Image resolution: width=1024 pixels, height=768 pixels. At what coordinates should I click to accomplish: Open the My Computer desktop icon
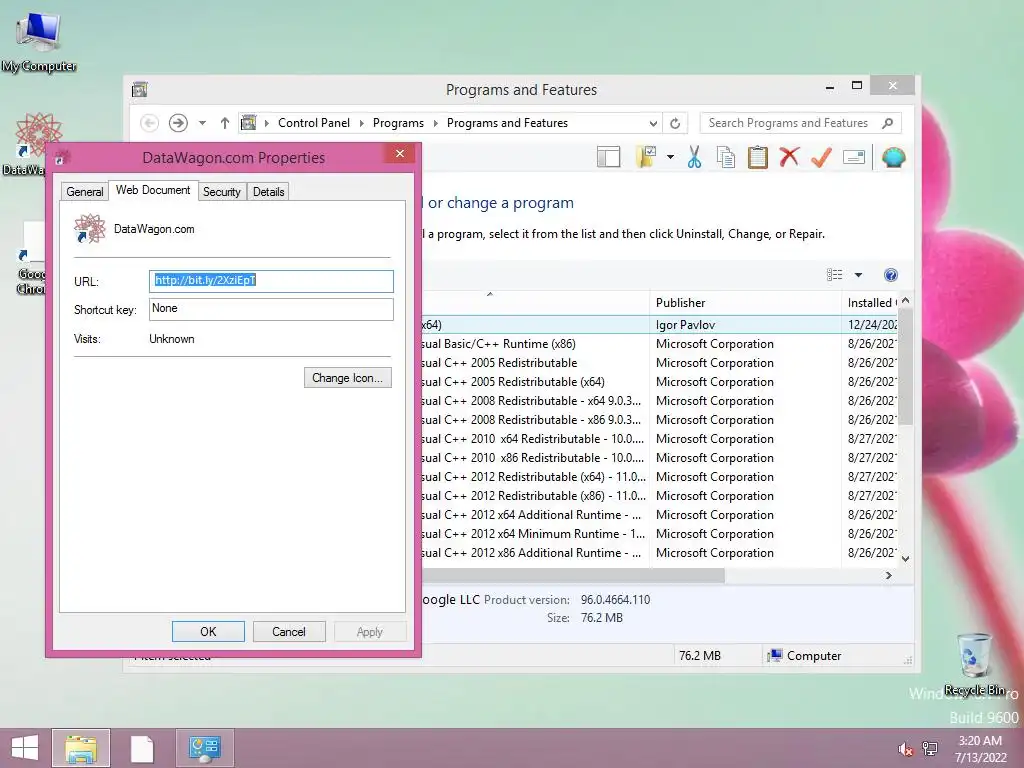(x=39, y=40)
